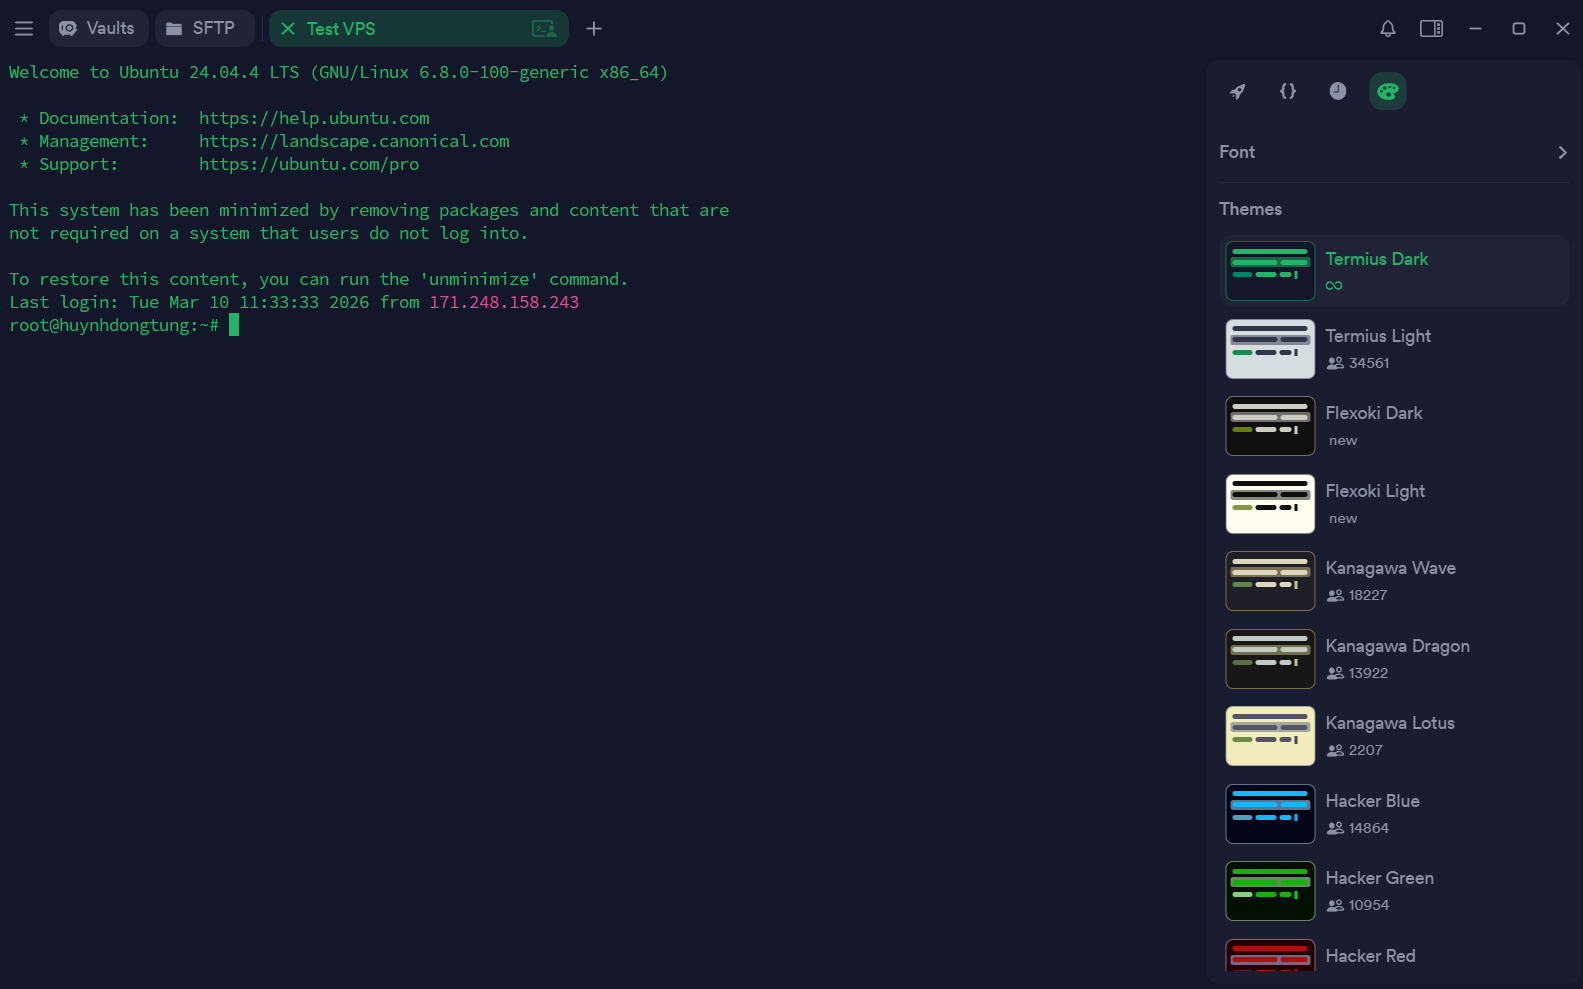Pick the Hacker Blue theme

click(1372, 814)
